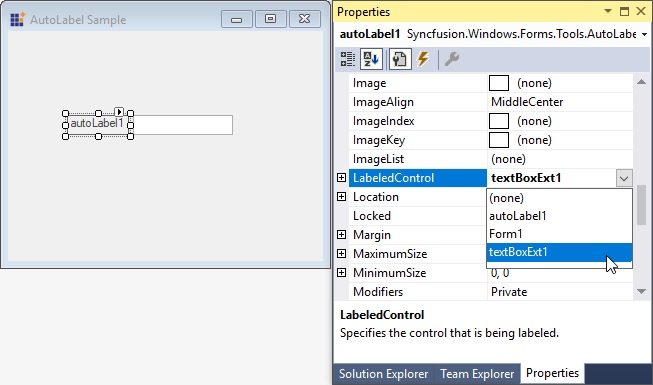
Task: Select the Modifiers property row
Action: click(x=491, y=292)
